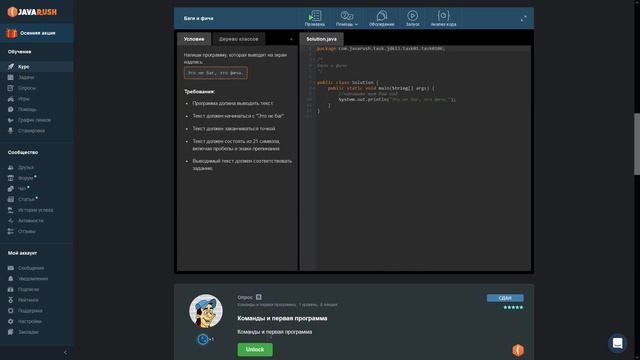The image size is (640, 360).
Task: Click the page vertical scrollbar thumb
Action: coord(636,144)
